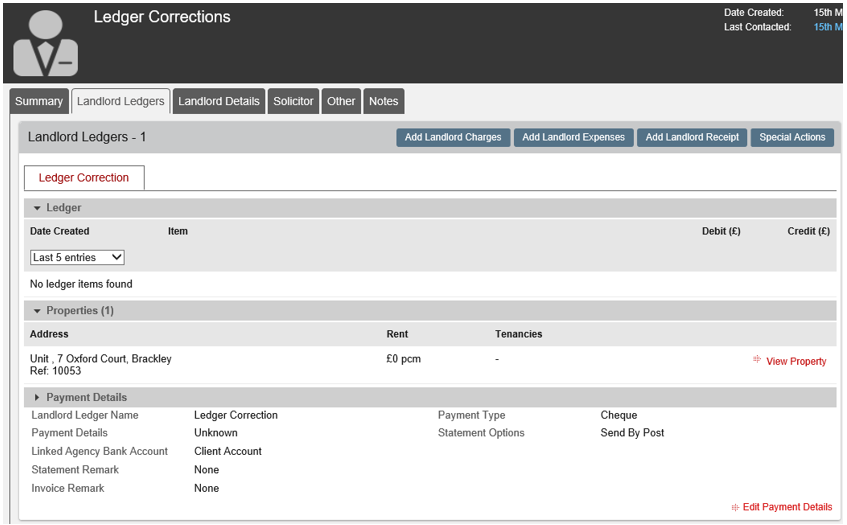Viewport: 847px width, 525px height.
Task: Click the Rent column header
Action: point(397,334)
